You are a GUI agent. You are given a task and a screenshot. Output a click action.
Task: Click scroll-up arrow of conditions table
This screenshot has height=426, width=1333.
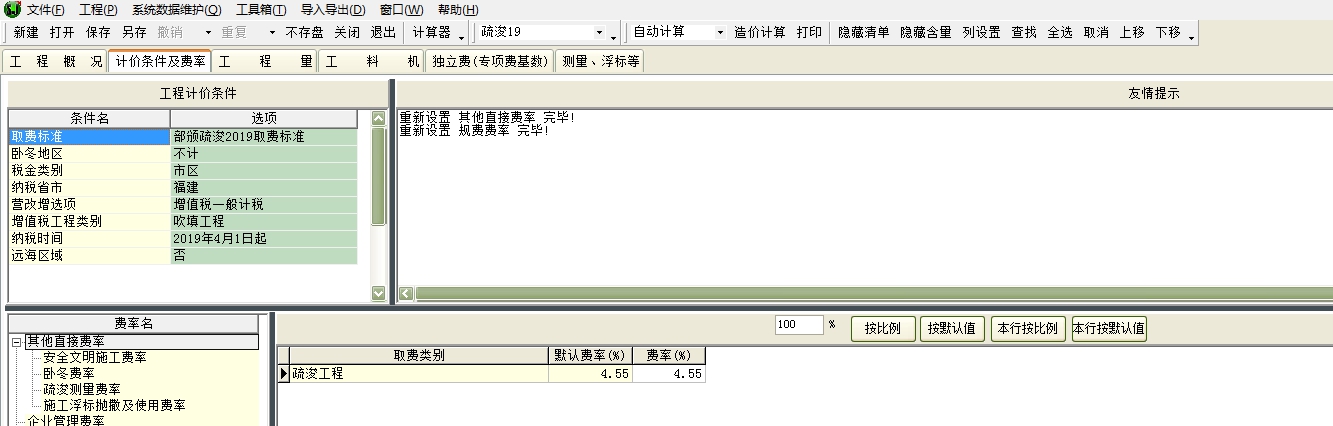[x=378, y=118]
